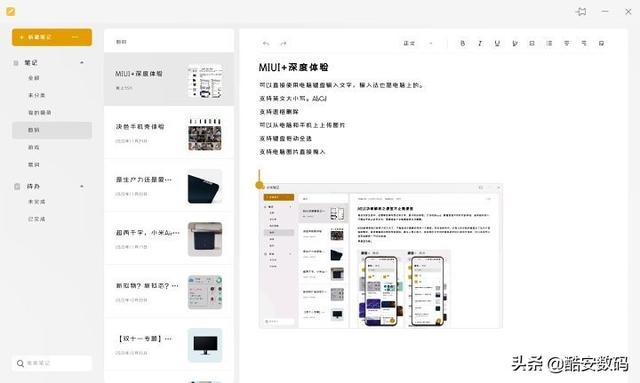
Task: Click the line 支持电脑图片直接拖入
Action: click(292, 152)
